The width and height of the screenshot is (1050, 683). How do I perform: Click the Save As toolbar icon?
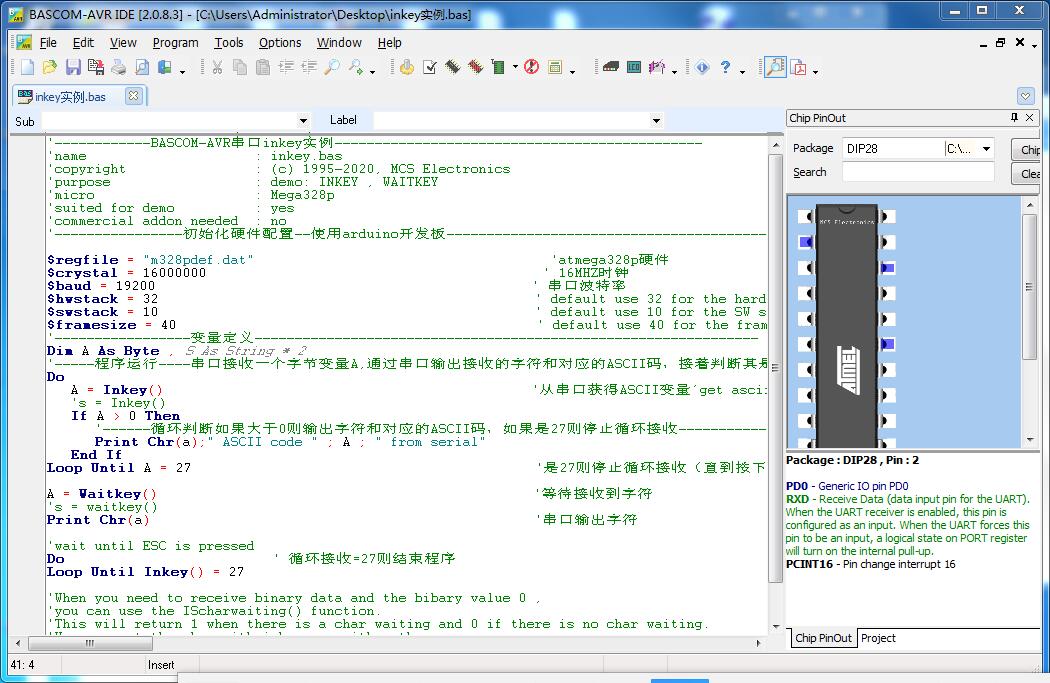pos(96,67)
